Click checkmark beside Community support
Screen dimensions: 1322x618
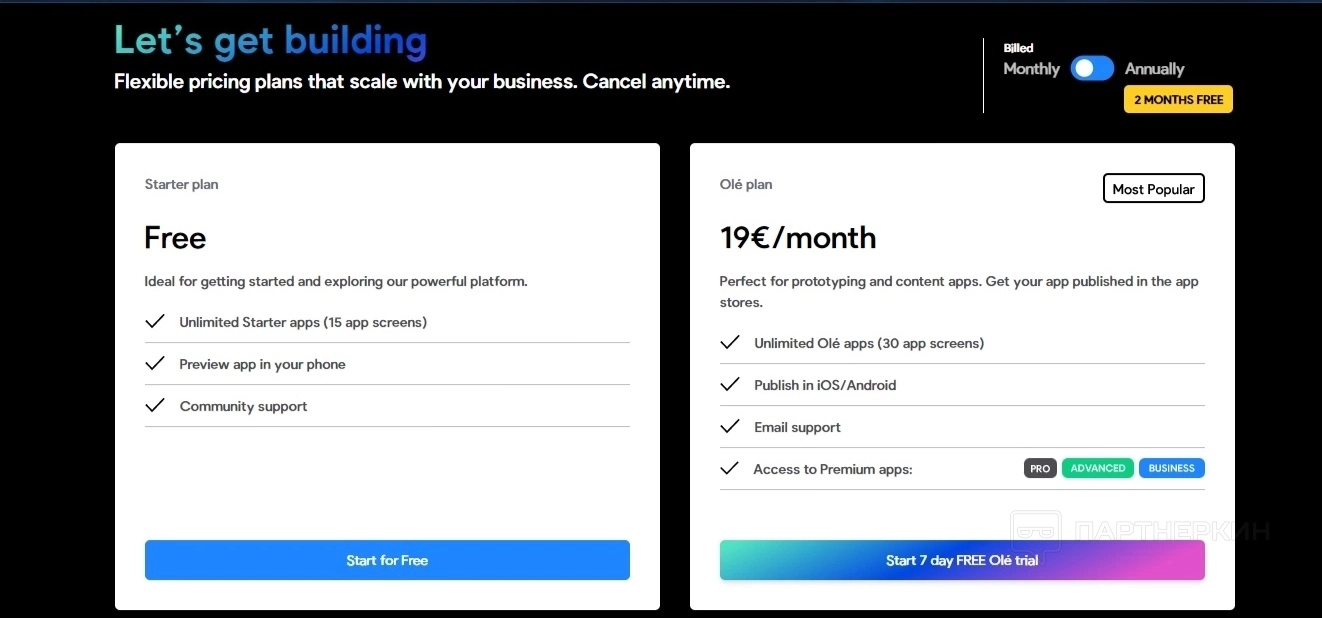(x=155, y=406)
